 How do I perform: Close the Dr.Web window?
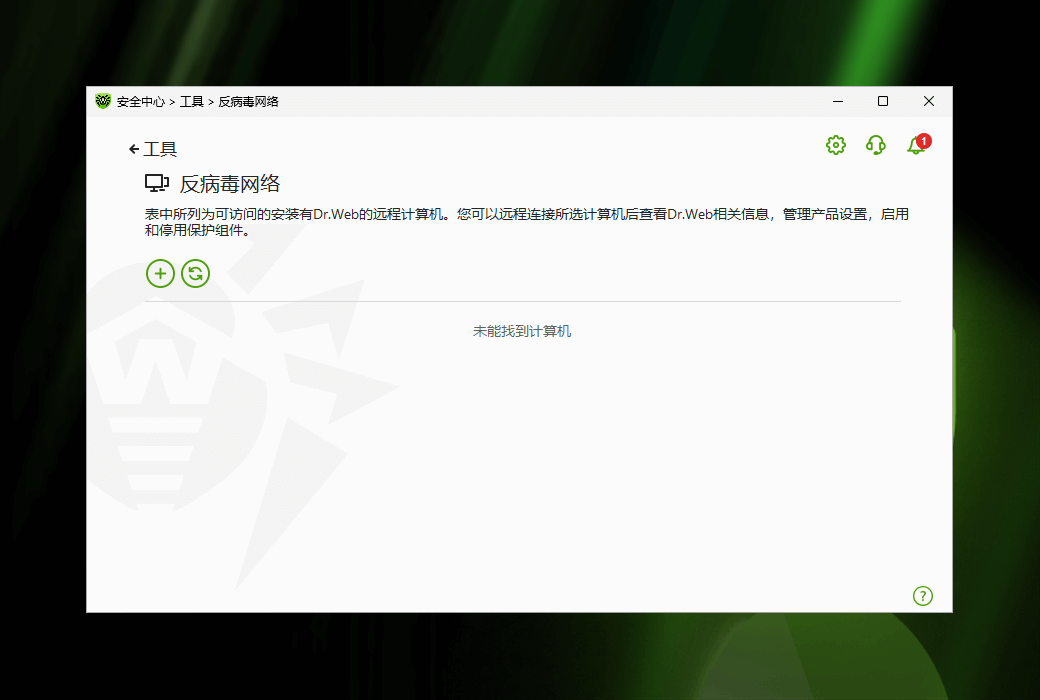coord(929,102)
